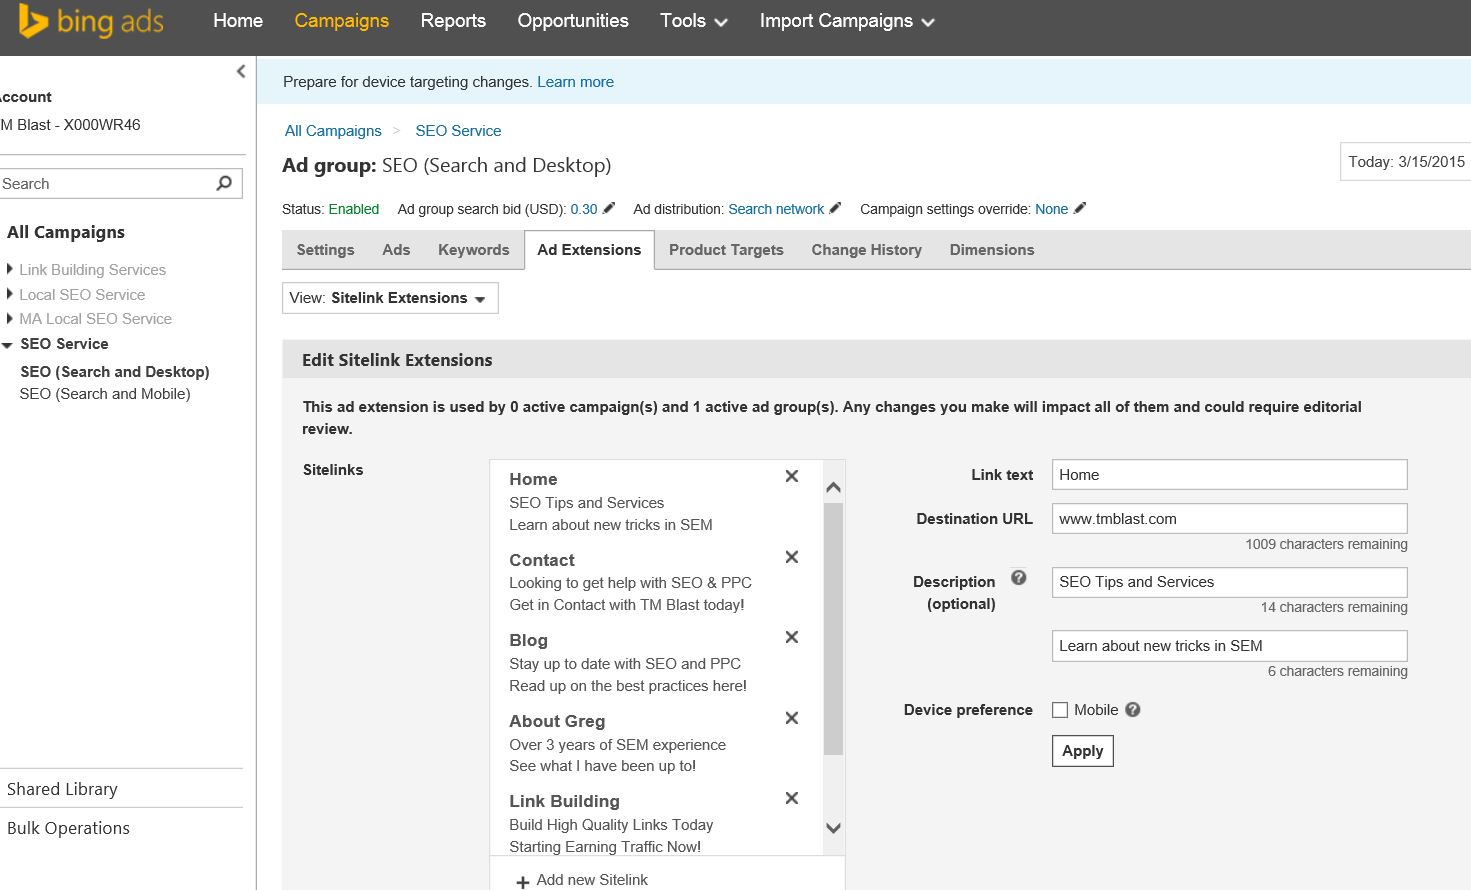Go to All Campaigns breadcrumb
Viewport: 1471px width, 890px height.
coord(333,131)
